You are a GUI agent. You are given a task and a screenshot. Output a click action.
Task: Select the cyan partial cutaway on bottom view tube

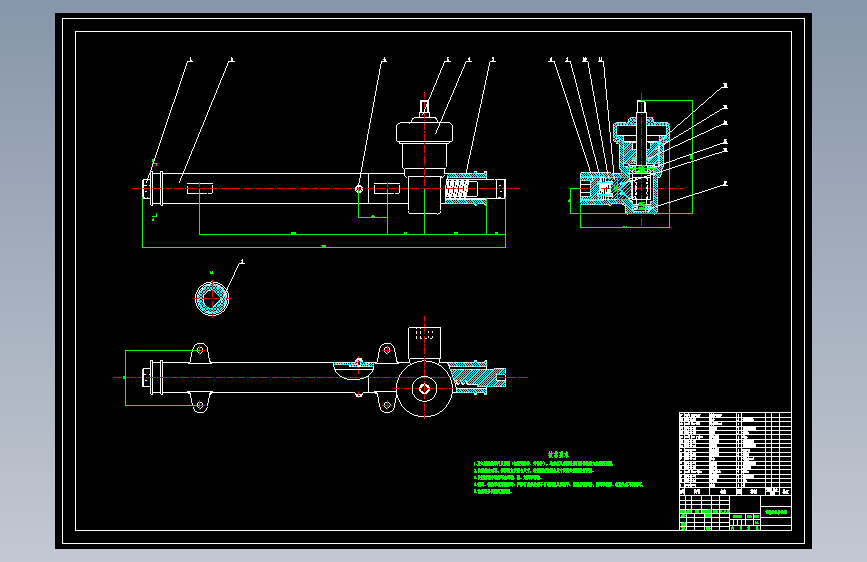[x=353, y=370]
